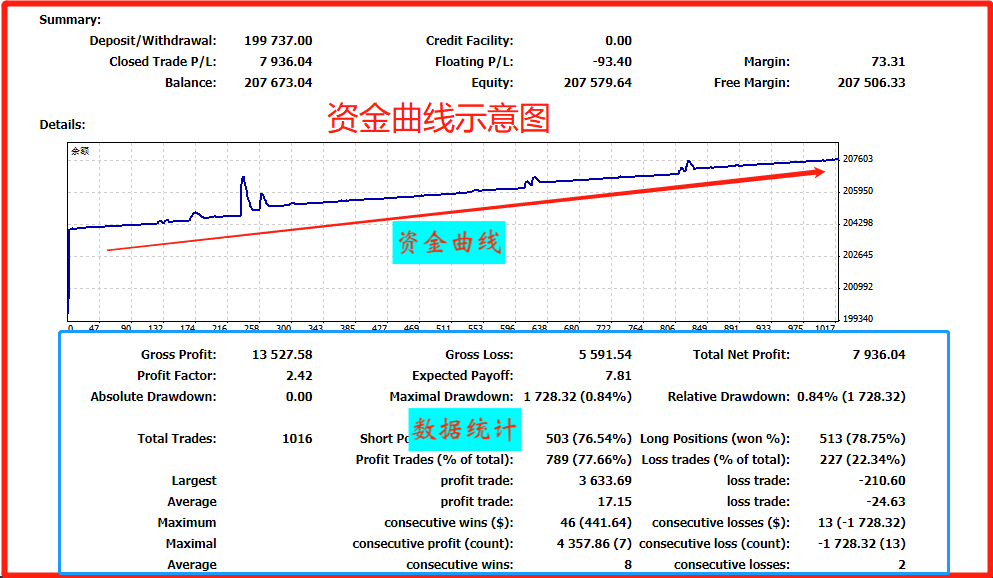
Task: Click the cyan 数据统计 label
Action: pos(465,429)
